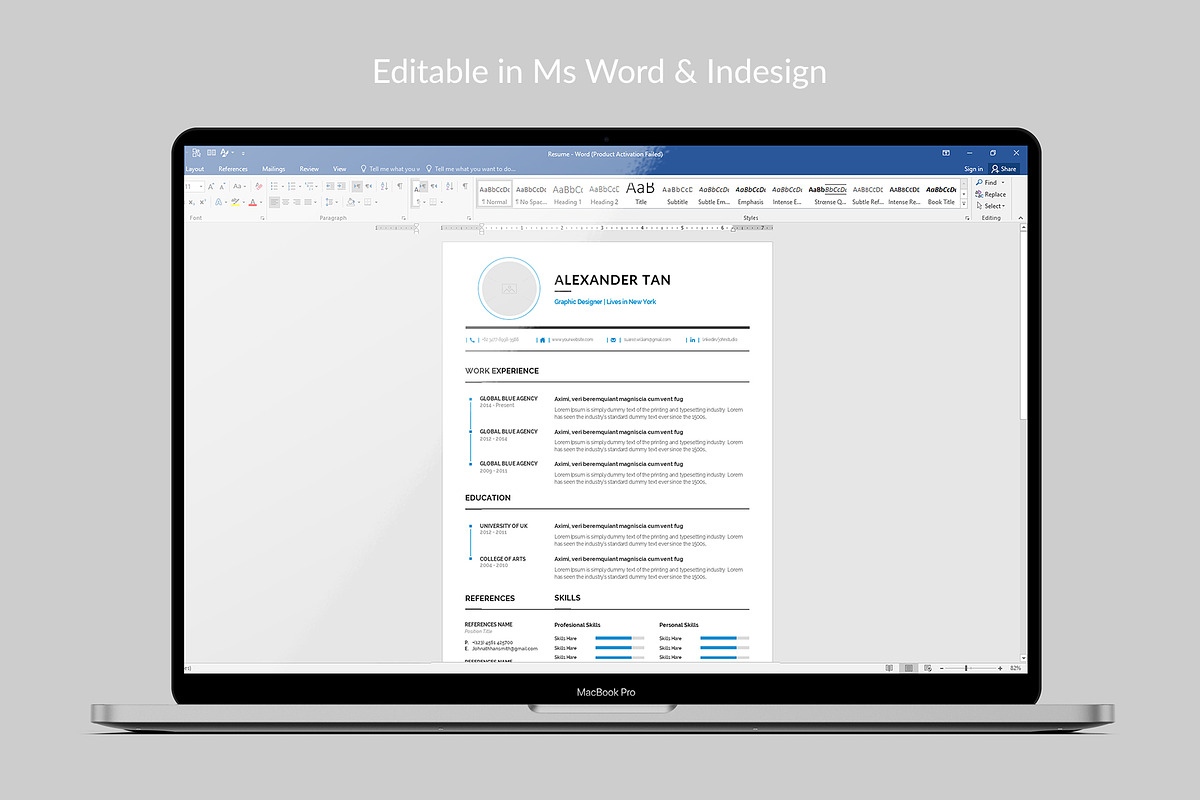Toggle Subscript formatting
This screenshot has width=1200, height=800.
(x=191, y=202)
